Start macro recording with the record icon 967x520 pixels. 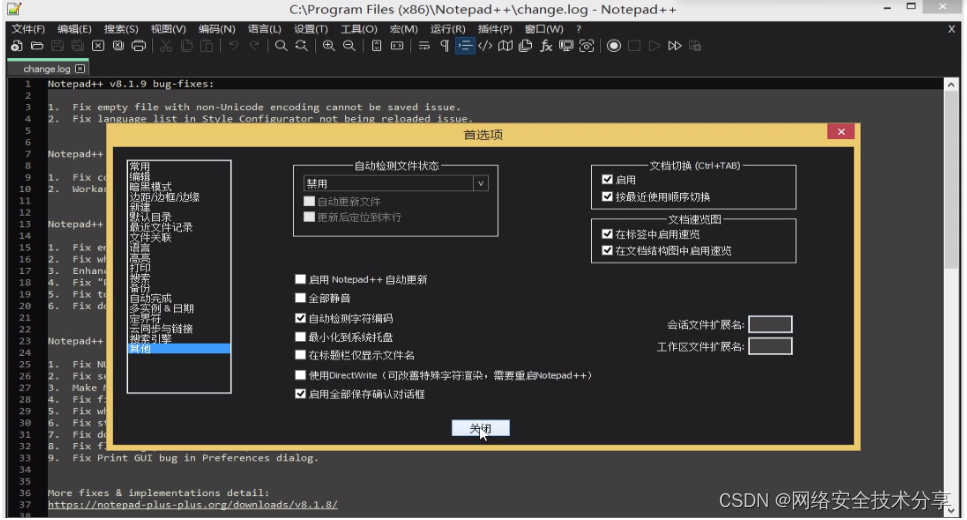pos(614,46)
